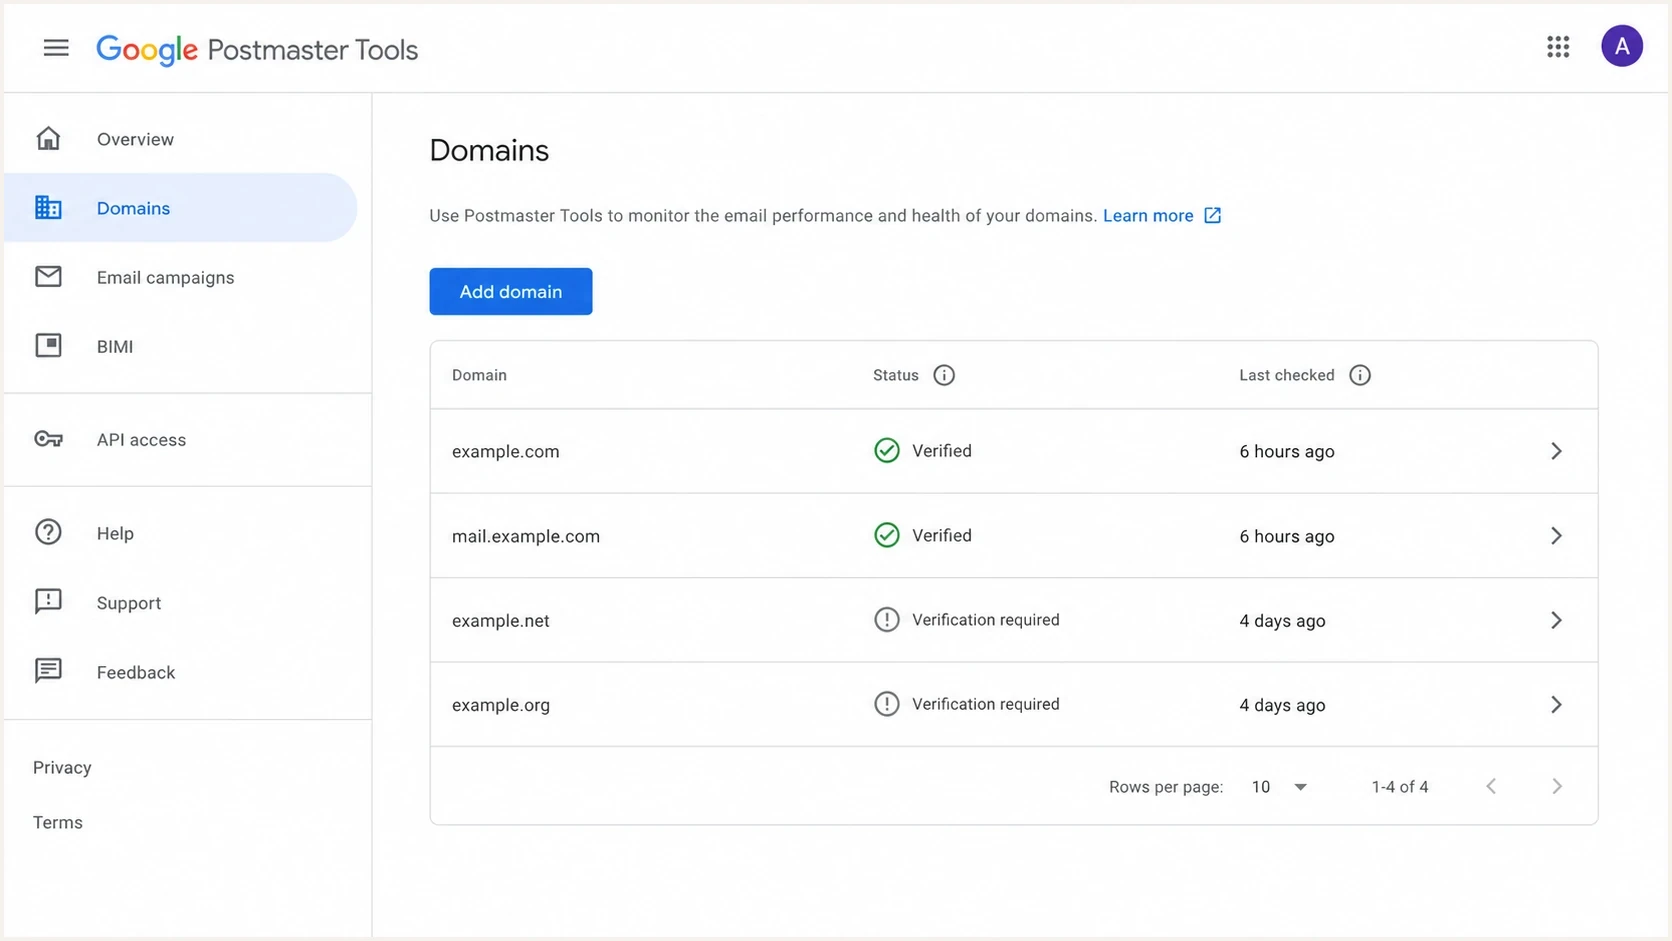Image resolution: width=1672 pixels, height=941 pixels.
Task: Select the example.org domain name
Action: [x=501, y=705]
